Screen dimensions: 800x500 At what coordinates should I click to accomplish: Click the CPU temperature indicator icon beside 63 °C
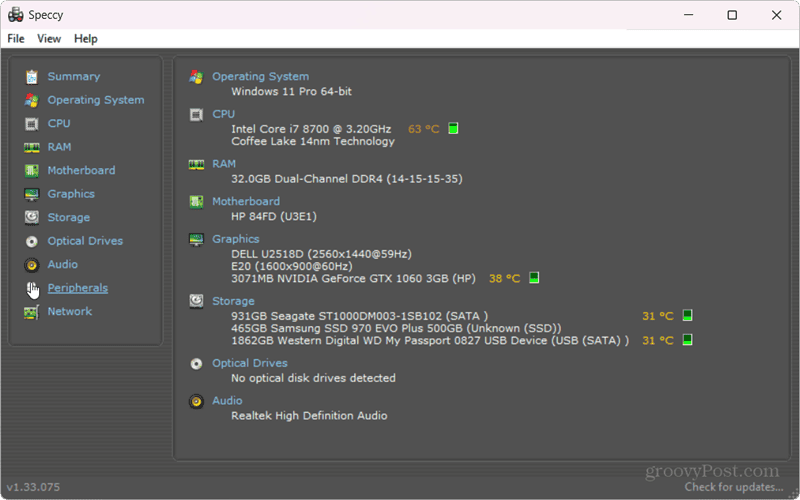(x=453, y=129)
